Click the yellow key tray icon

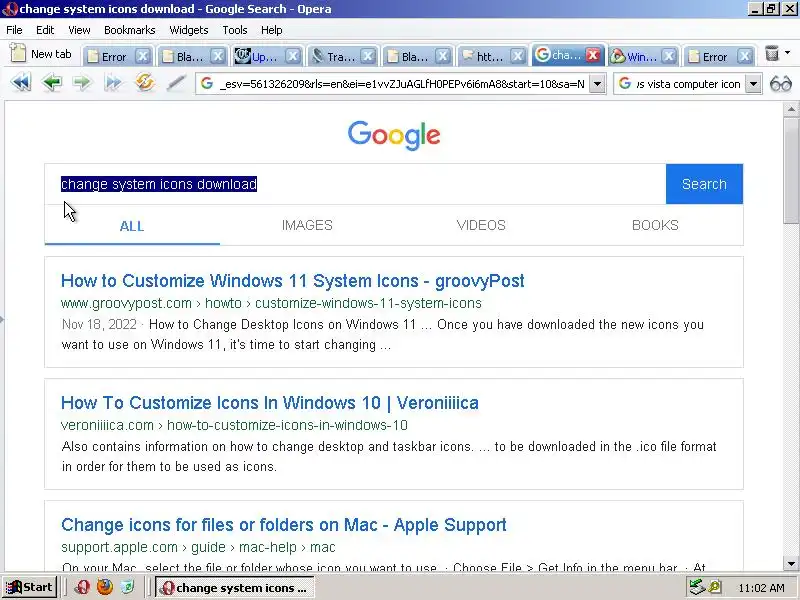click(714, 587)
